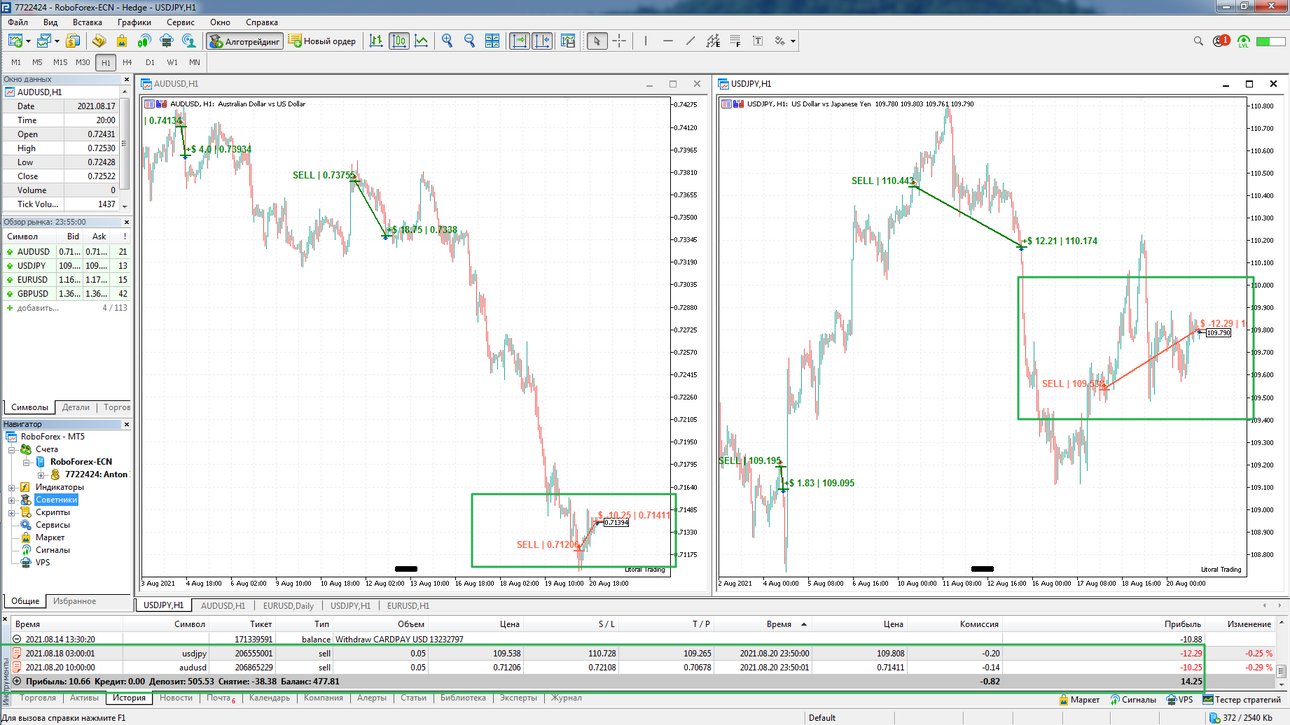Screen dimensions: 1290x725
Task: Open the new chart dropdown arrow
Action: click(x=28, y=41)
